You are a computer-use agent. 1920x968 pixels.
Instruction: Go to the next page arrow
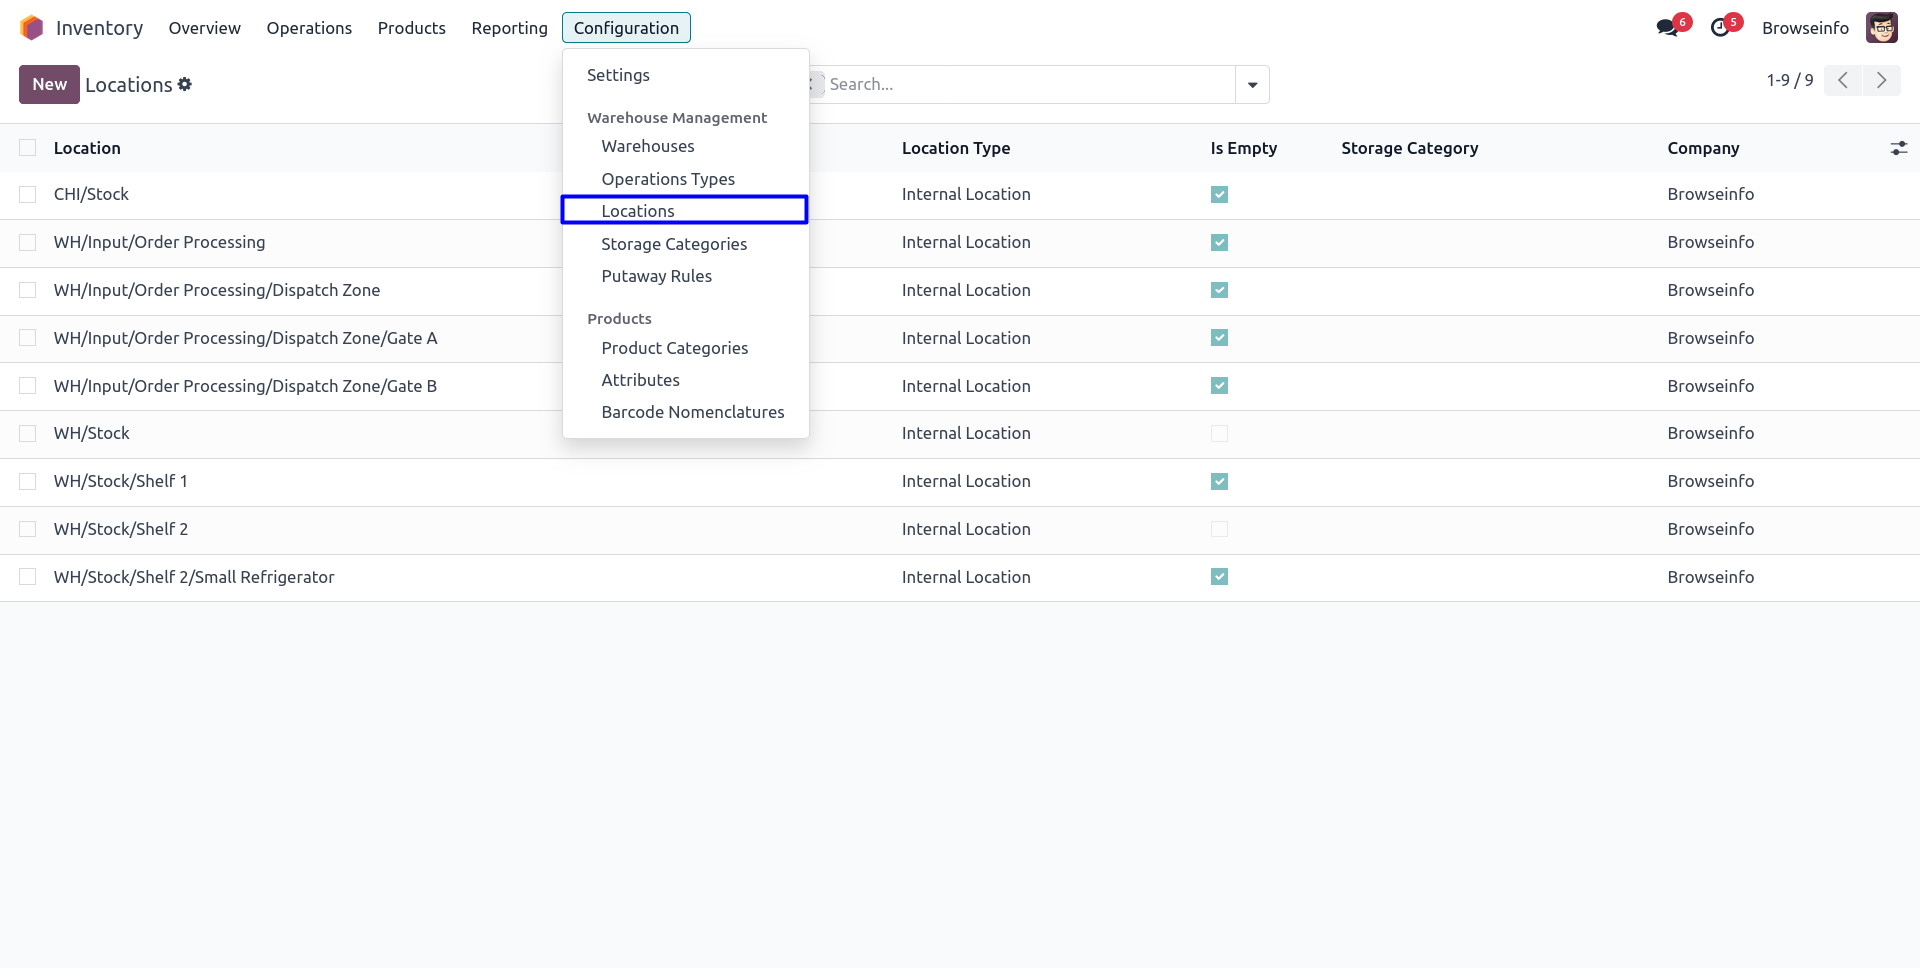1881,81
